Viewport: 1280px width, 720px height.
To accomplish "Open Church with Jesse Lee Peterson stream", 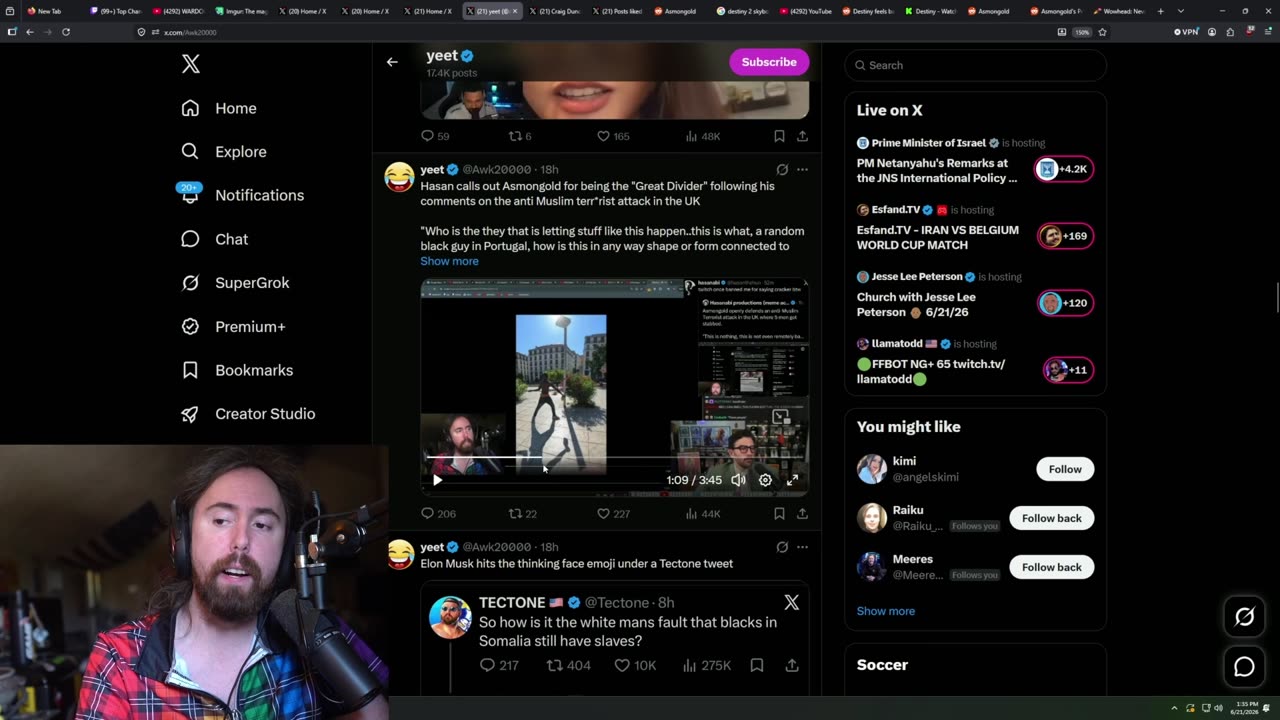I will click(975, 295).
